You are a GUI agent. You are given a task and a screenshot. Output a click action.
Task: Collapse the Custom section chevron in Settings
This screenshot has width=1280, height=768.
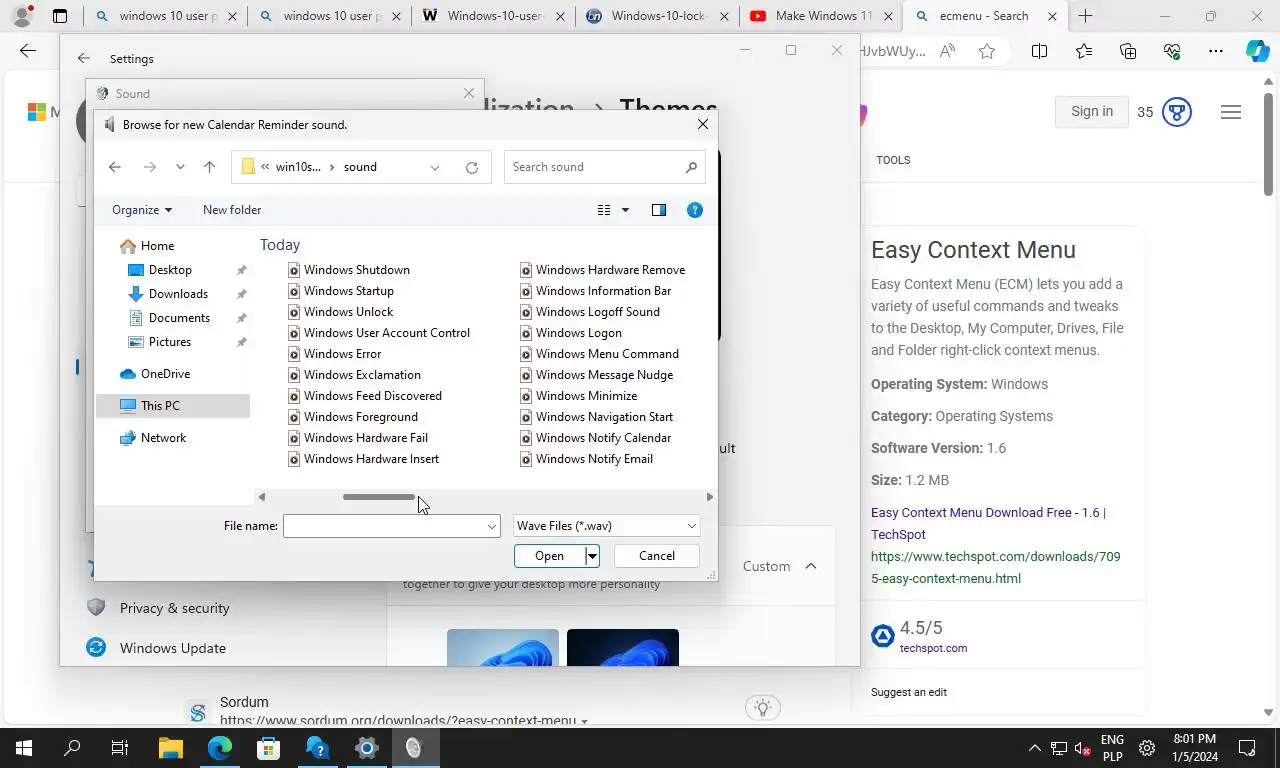(x=811, y=566)
